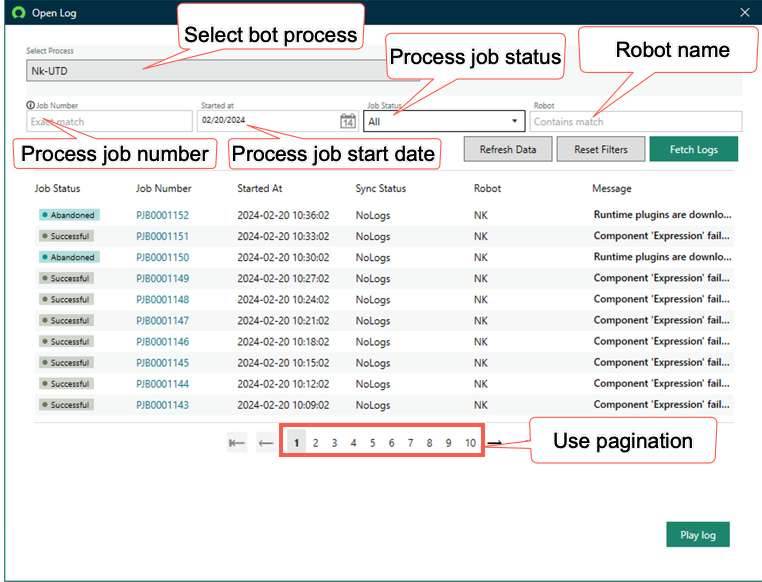Click the Job Number filter field
The width and height of the screenshot is (762, 582).
(x=109, y=121)
